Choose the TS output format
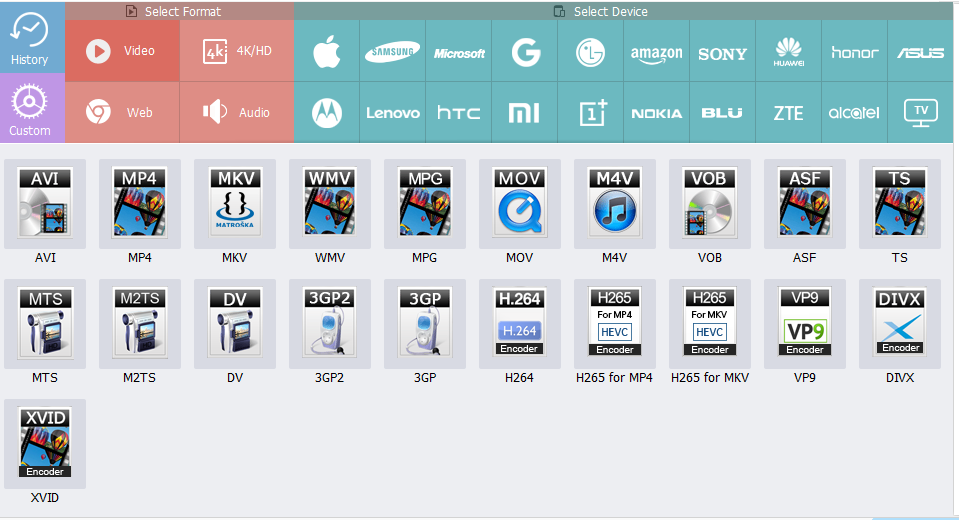 [x=900, y=204]
